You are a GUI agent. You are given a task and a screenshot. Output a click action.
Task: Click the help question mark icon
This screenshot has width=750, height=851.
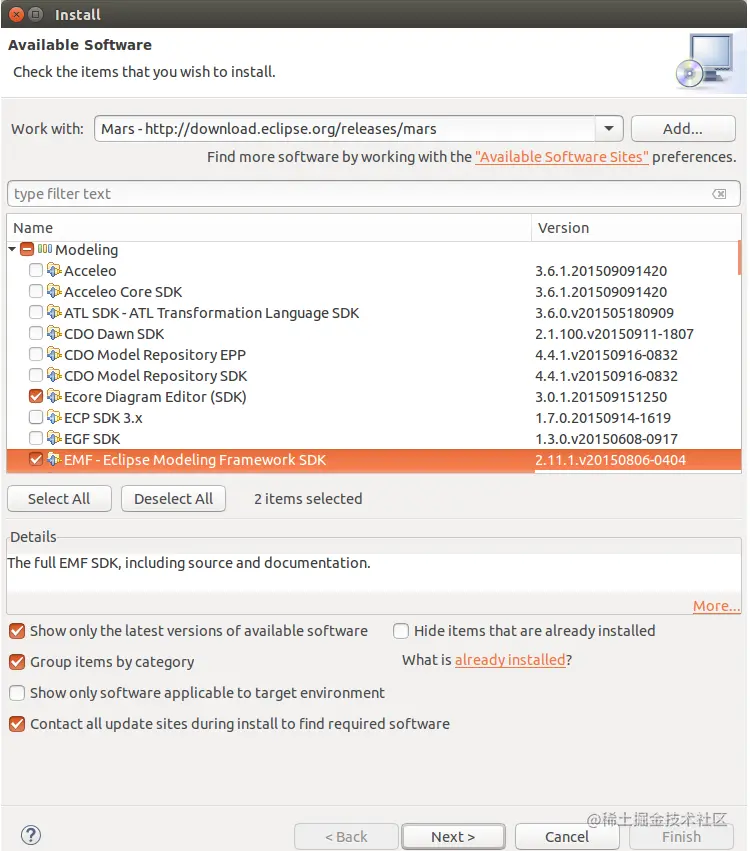coord(31,835)
